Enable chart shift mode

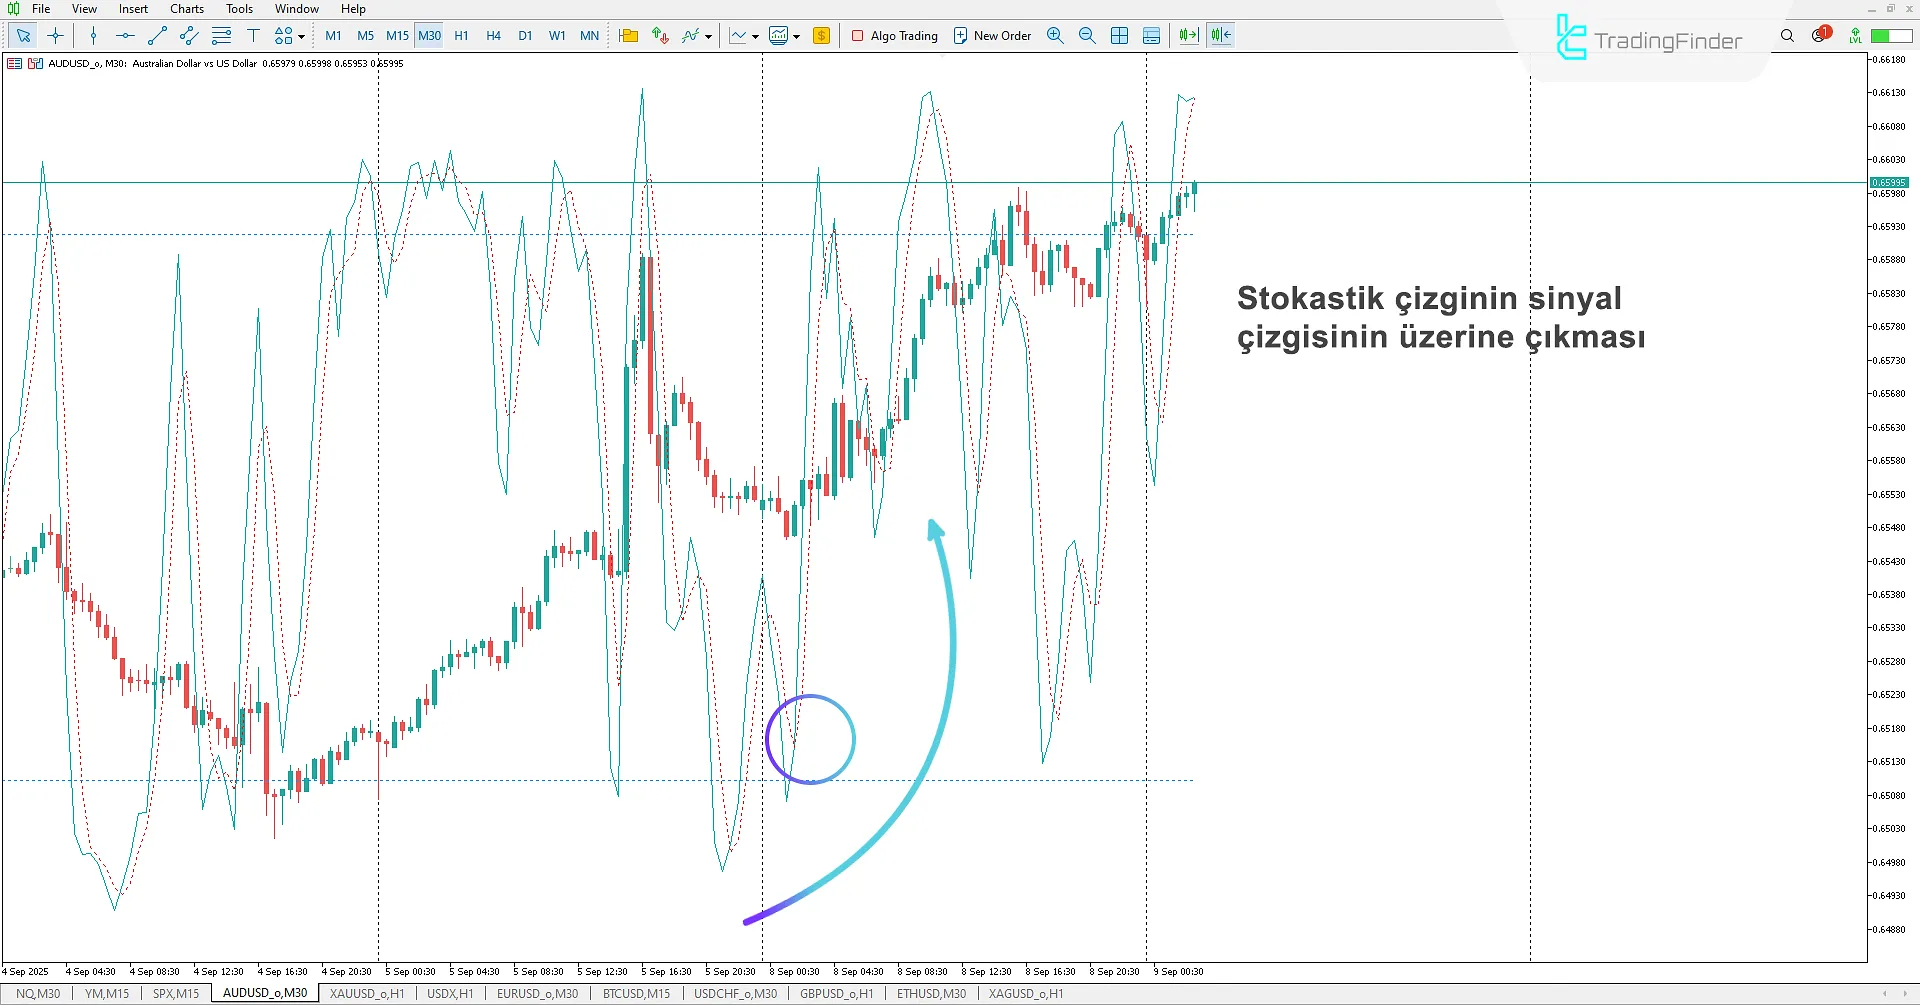pos(1219,35)
